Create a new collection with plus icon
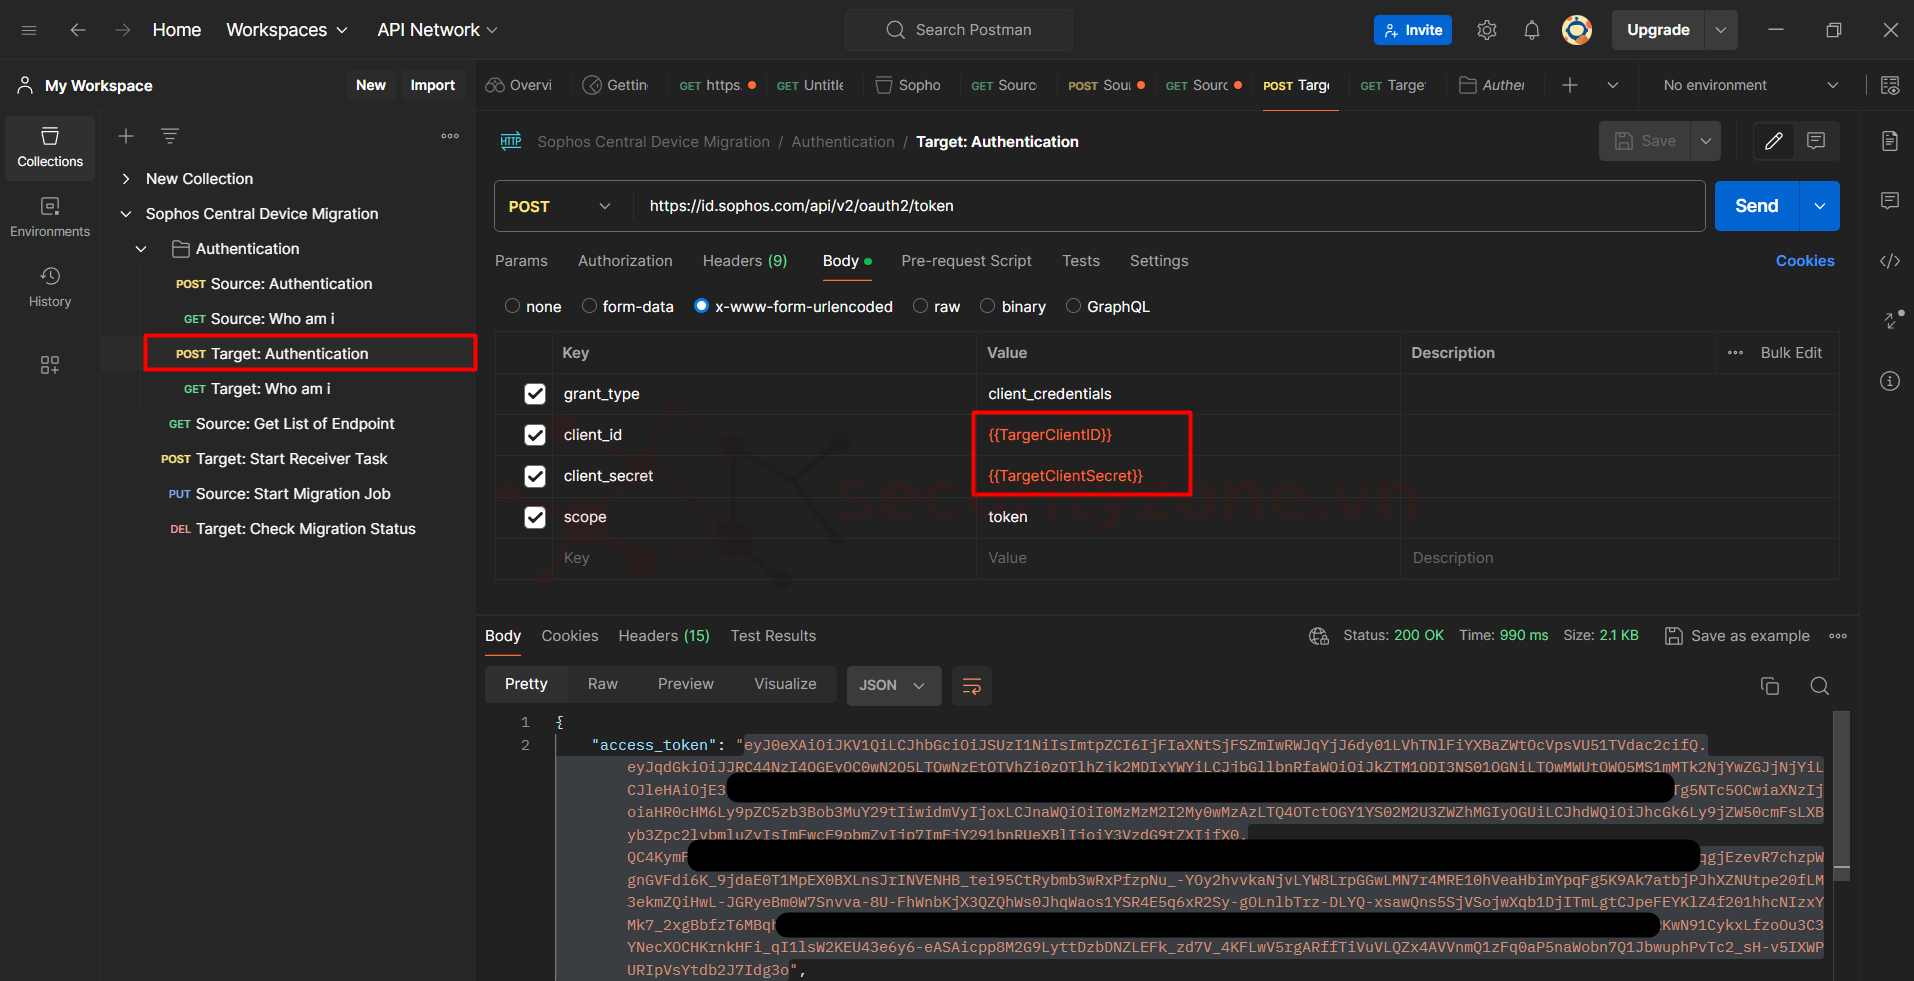This screenshot has width=1914, height=981. pos(126,136)
